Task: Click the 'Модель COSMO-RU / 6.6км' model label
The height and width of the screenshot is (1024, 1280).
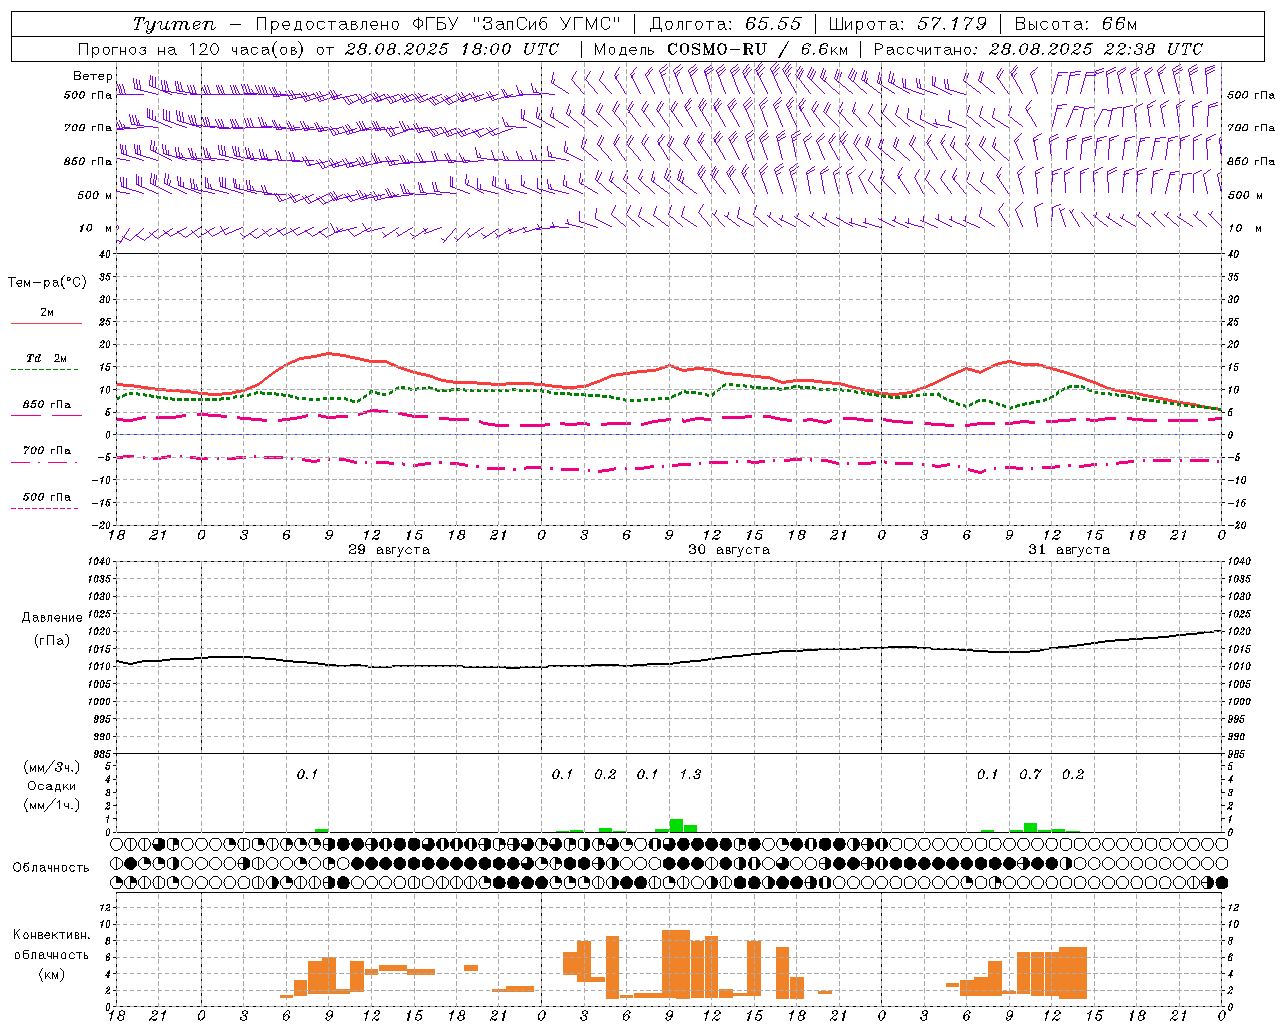Action: (x=721, y=49)
